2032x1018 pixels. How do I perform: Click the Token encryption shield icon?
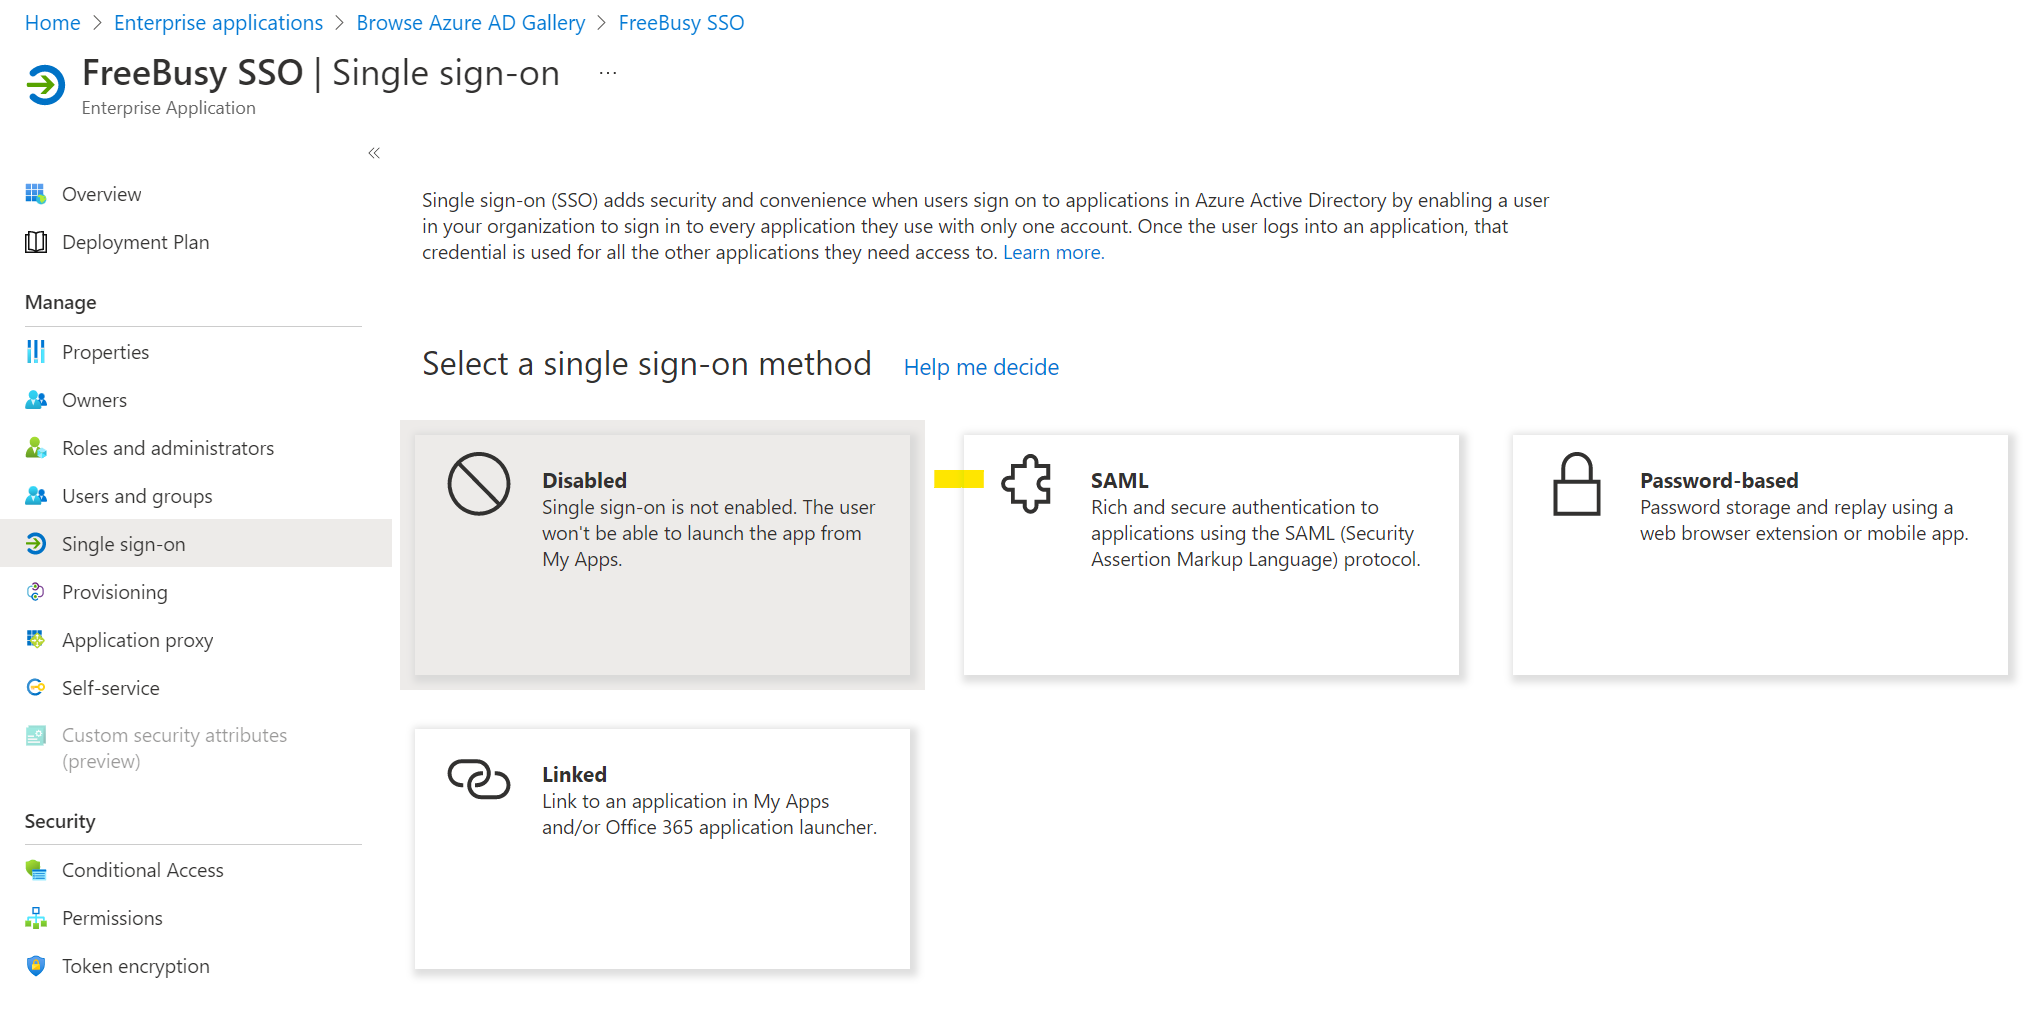tap(36, 966)
